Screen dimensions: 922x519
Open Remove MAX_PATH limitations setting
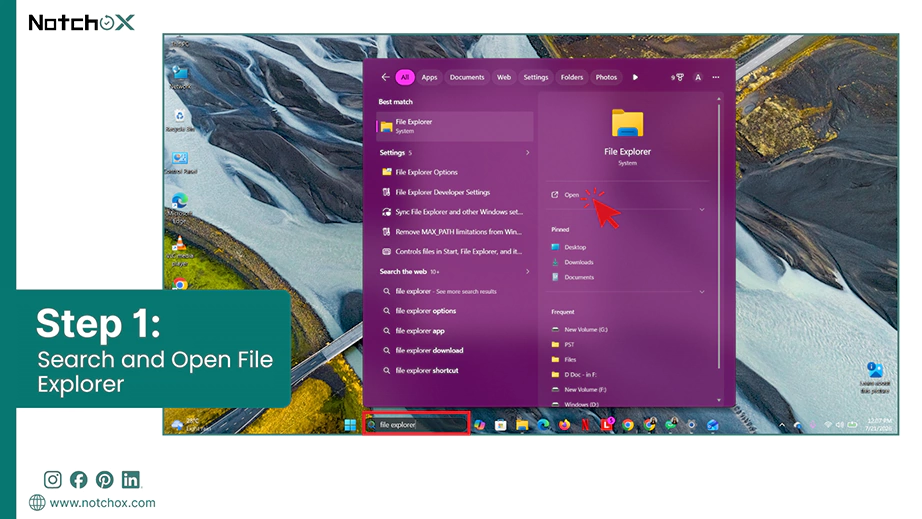coord(455,232)
